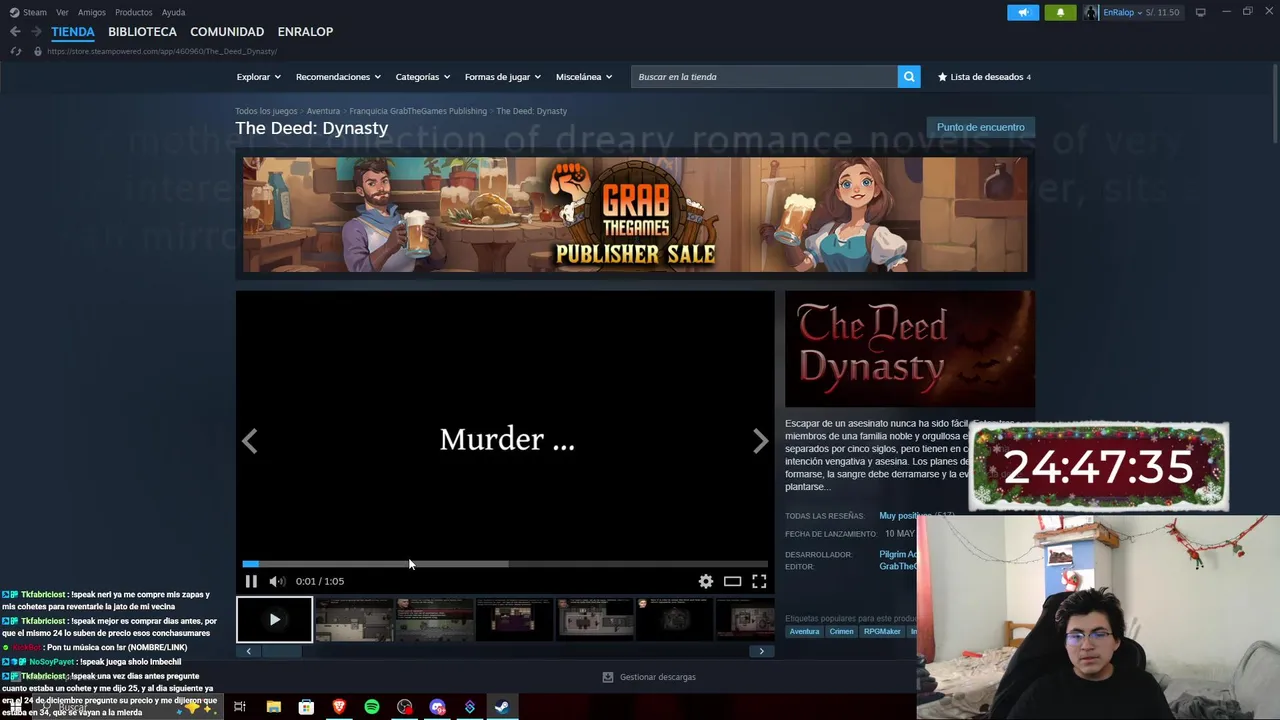Viewport: 1280px width, 720px height.
Task: Open Gestionar descargas at the bottom
Action: (x=648, y=677)
